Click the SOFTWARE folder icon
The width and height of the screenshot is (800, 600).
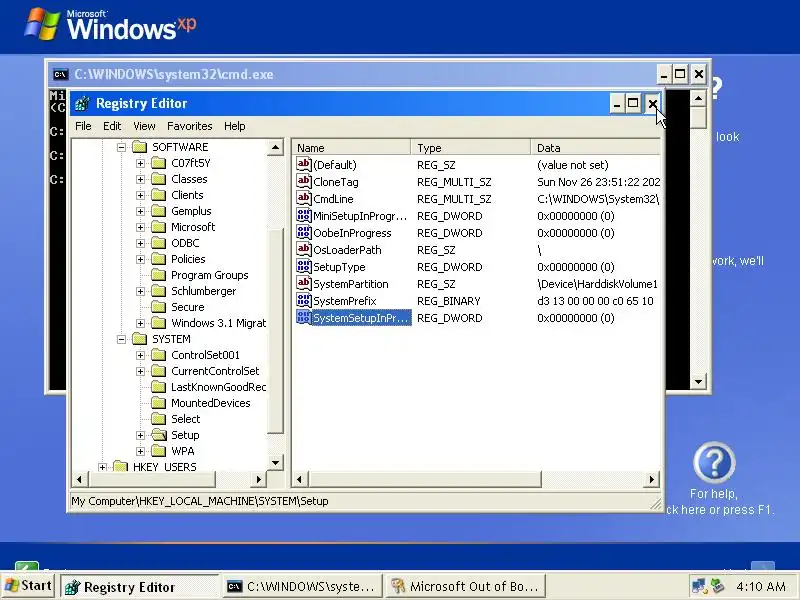tap(140, 147)
